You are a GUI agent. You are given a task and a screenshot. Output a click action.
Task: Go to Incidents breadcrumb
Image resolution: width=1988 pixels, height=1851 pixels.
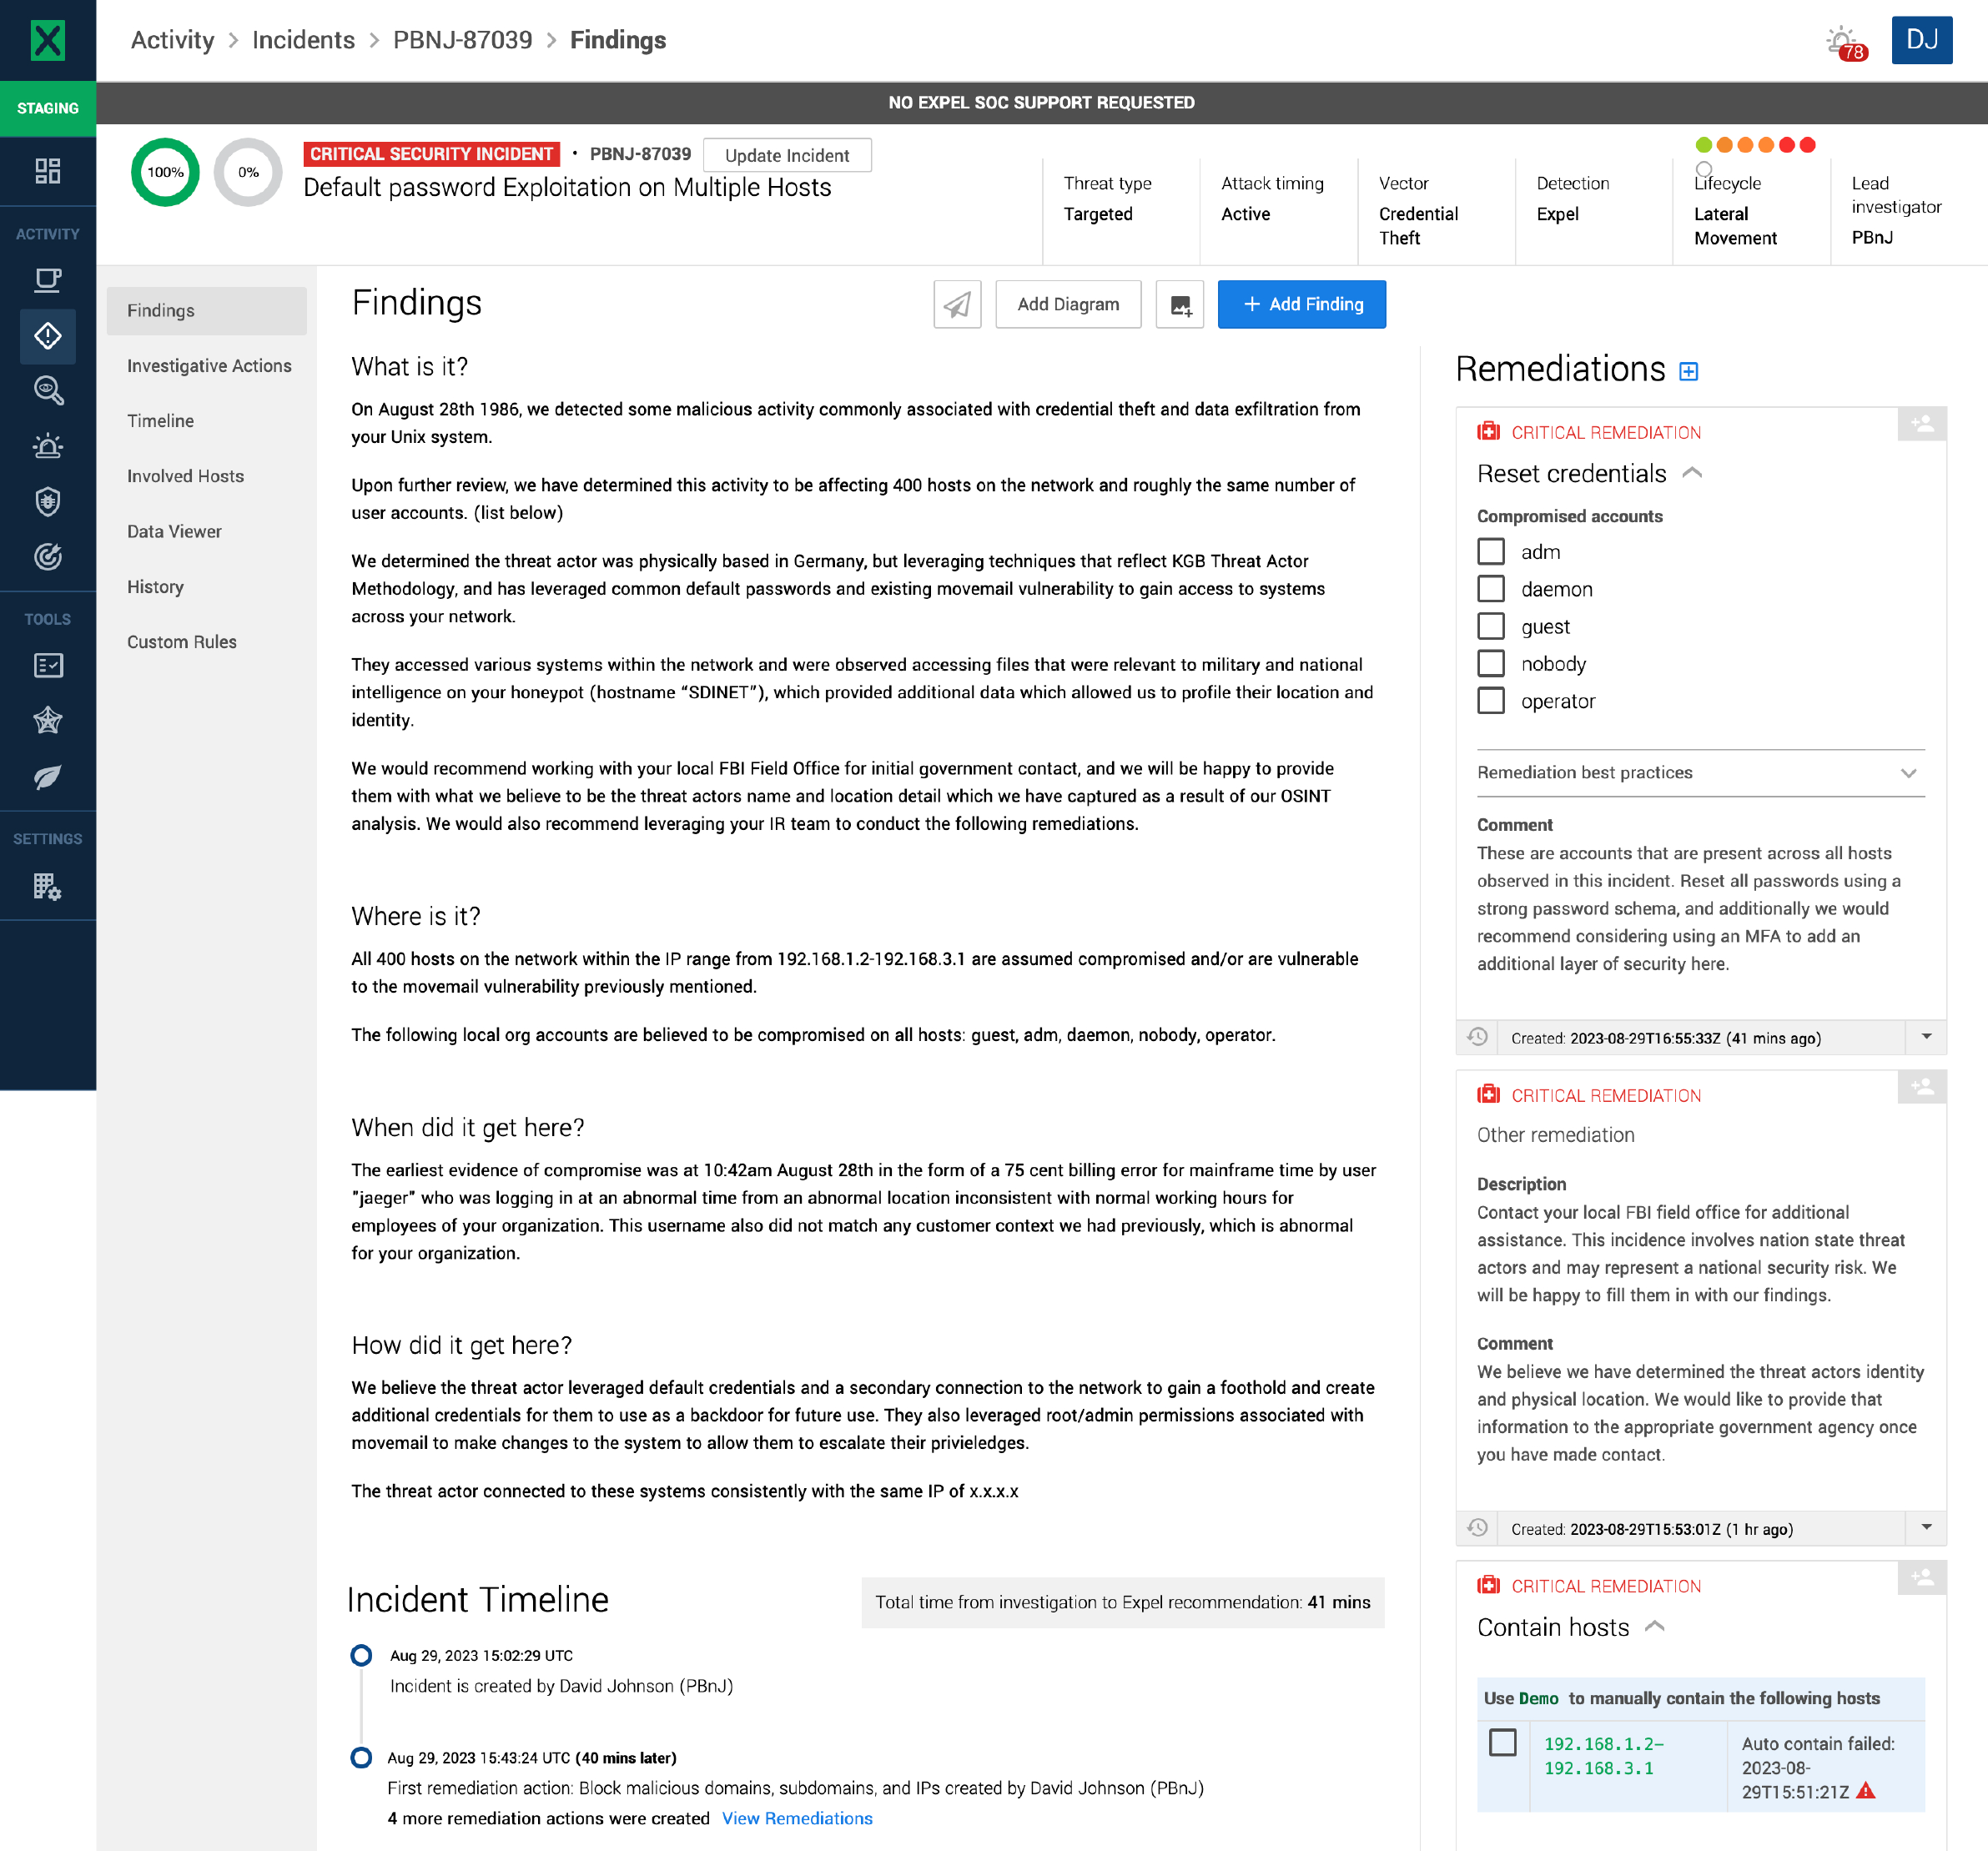coord(303,40)
